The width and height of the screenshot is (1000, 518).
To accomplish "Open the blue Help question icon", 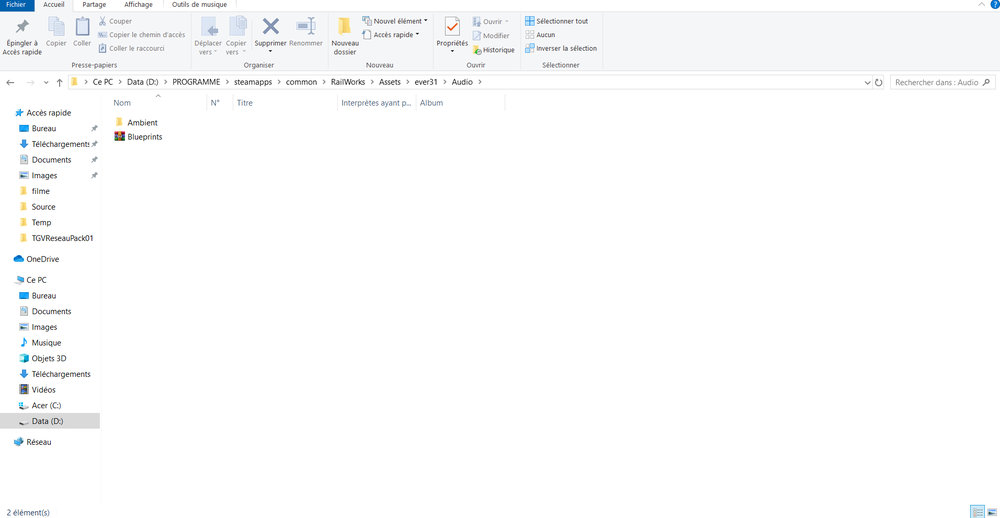I will [996, 4].
